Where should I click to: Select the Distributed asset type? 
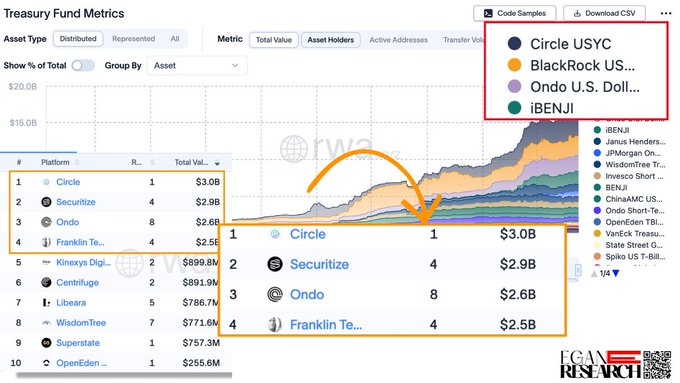point(78,39)
